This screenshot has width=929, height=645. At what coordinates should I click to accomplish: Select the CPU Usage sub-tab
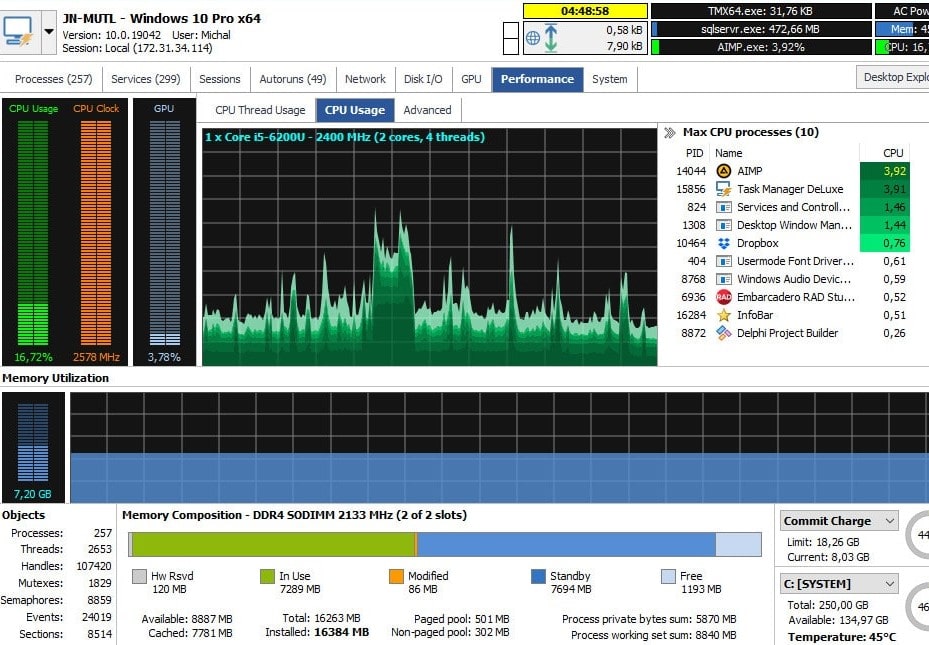click(355, 110)
